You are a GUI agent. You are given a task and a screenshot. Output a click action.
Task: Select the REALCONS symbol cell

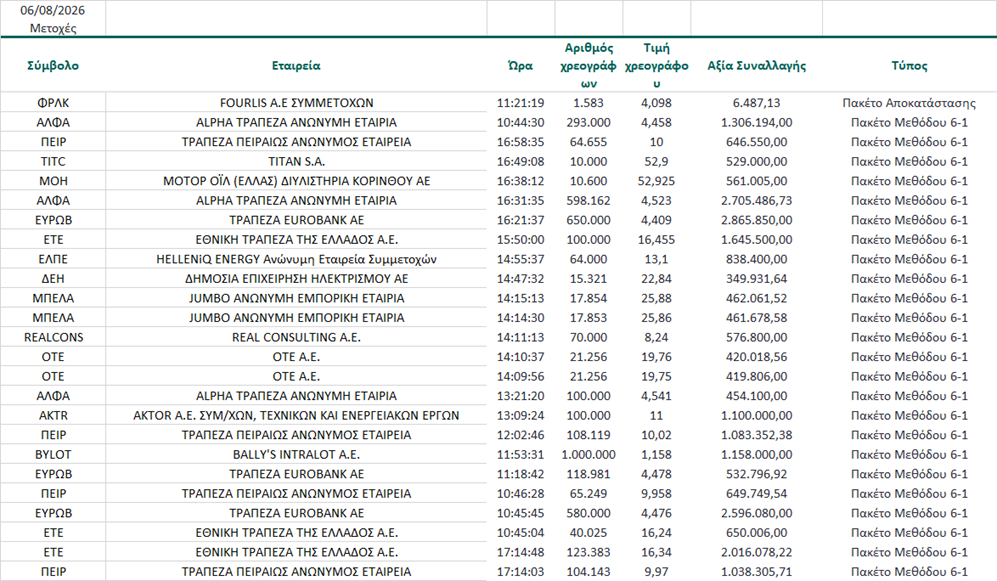[53, 338]
